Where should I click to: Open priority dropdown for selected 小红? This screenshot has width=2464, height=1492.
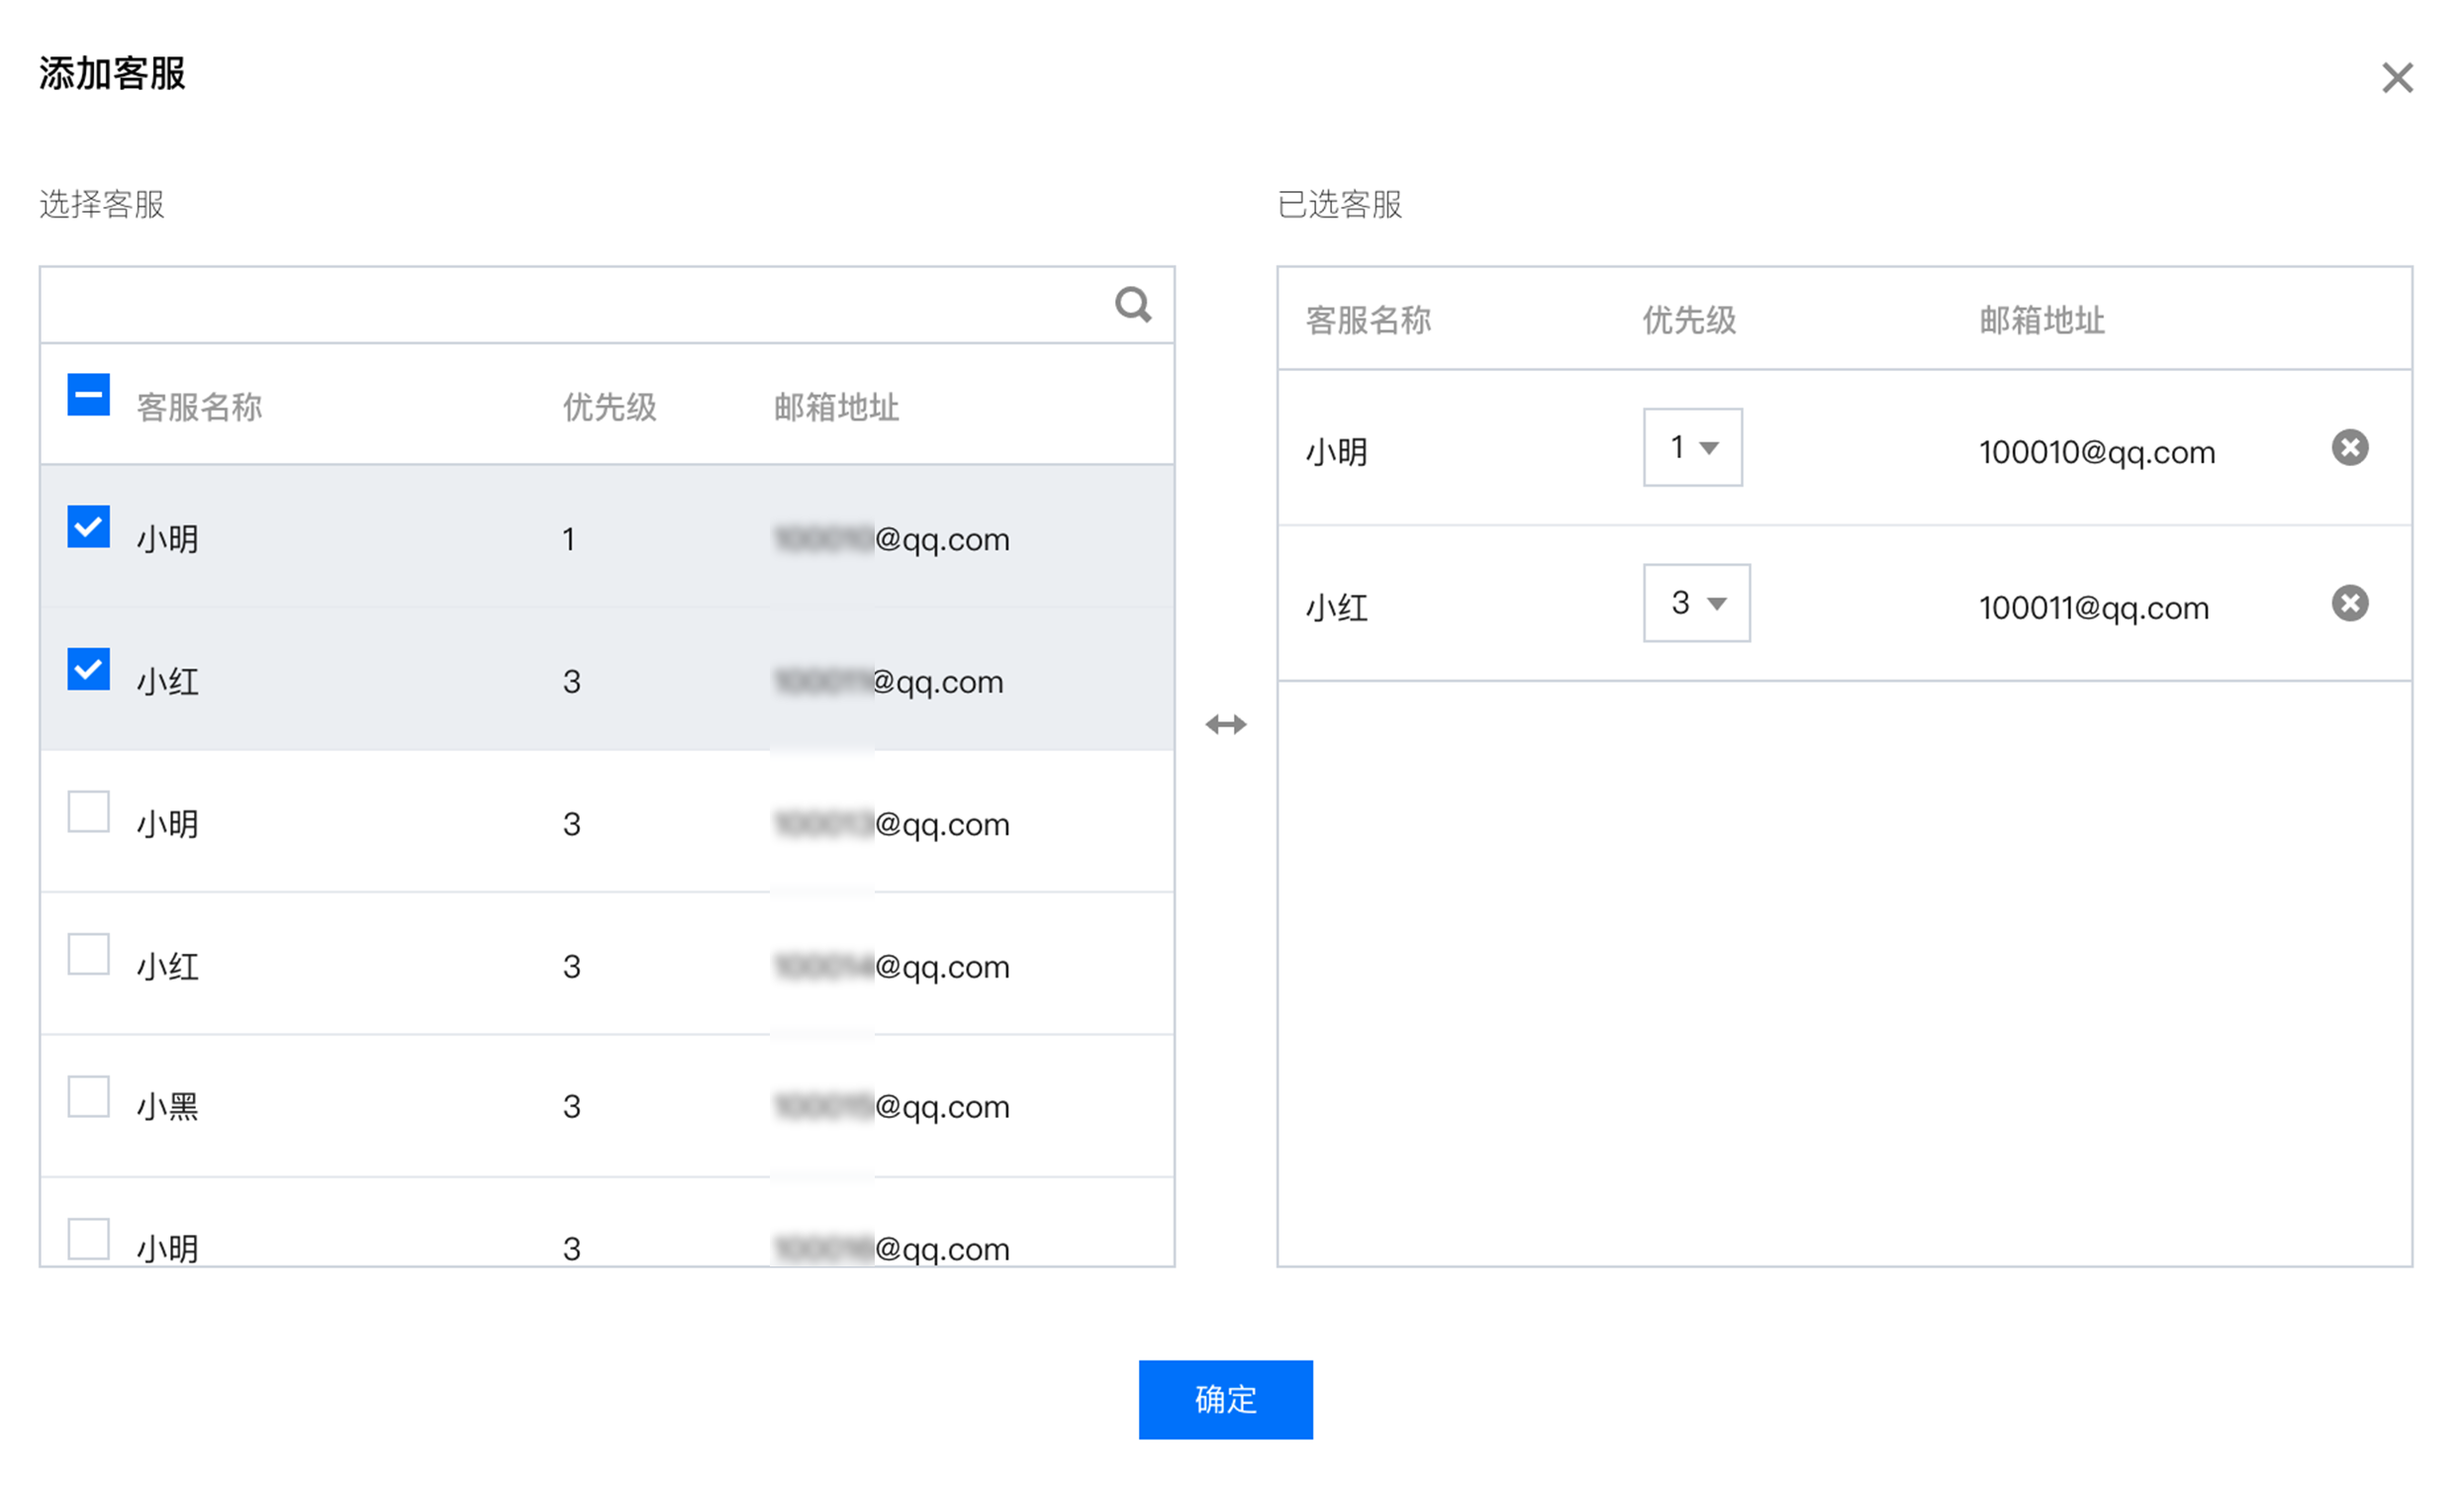coord(1696,603)
